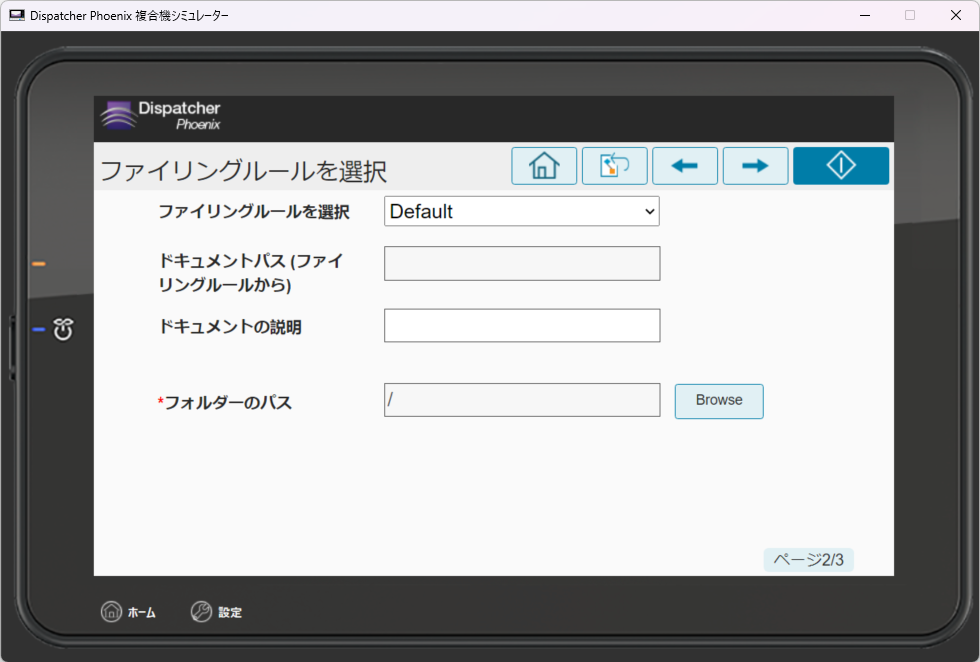Click the ドキュメントパス text field

[521, 263]
